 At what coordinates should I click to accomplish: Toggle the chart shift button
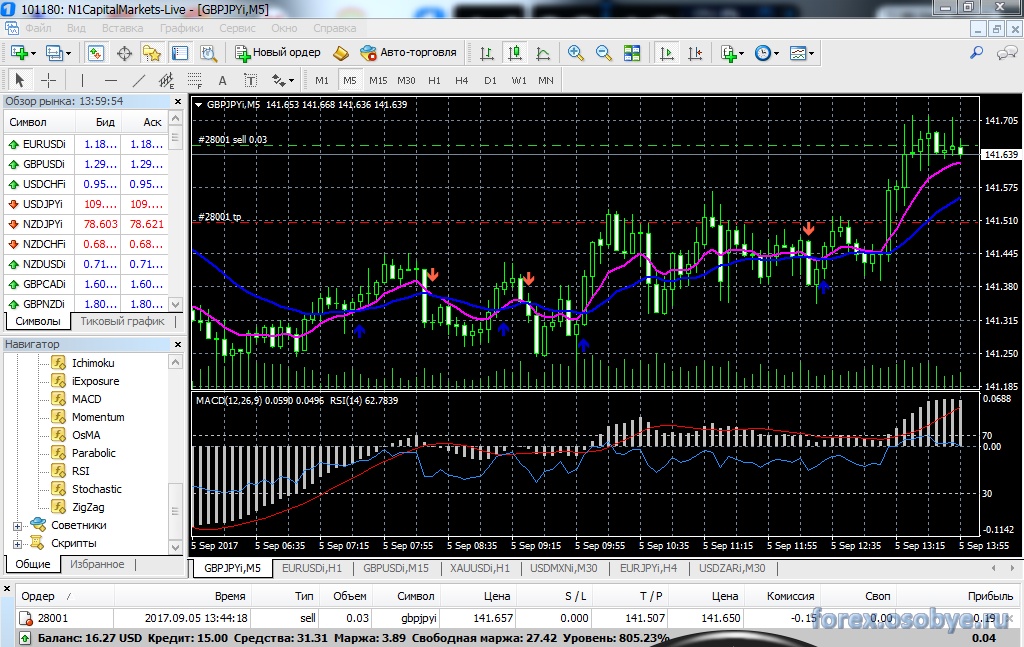pyautogui.click(x=694, y=53)
